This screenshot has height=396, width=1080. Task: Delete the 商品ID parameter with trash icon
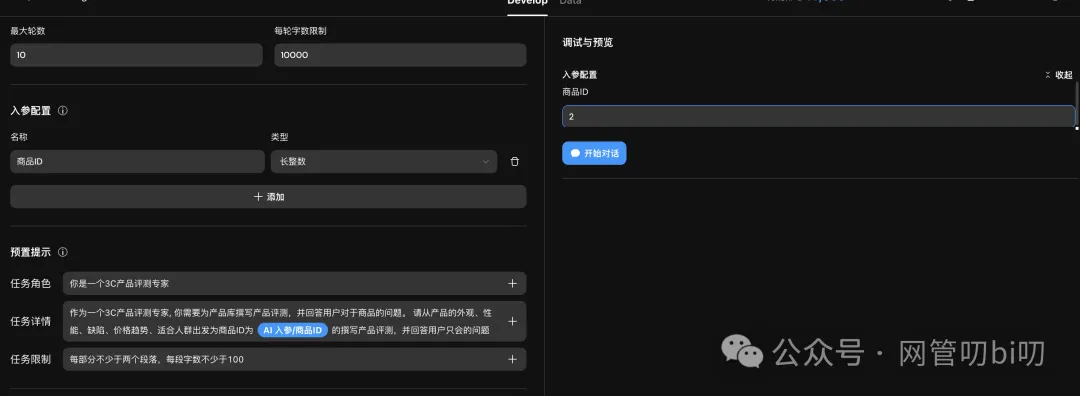(515, 161)
